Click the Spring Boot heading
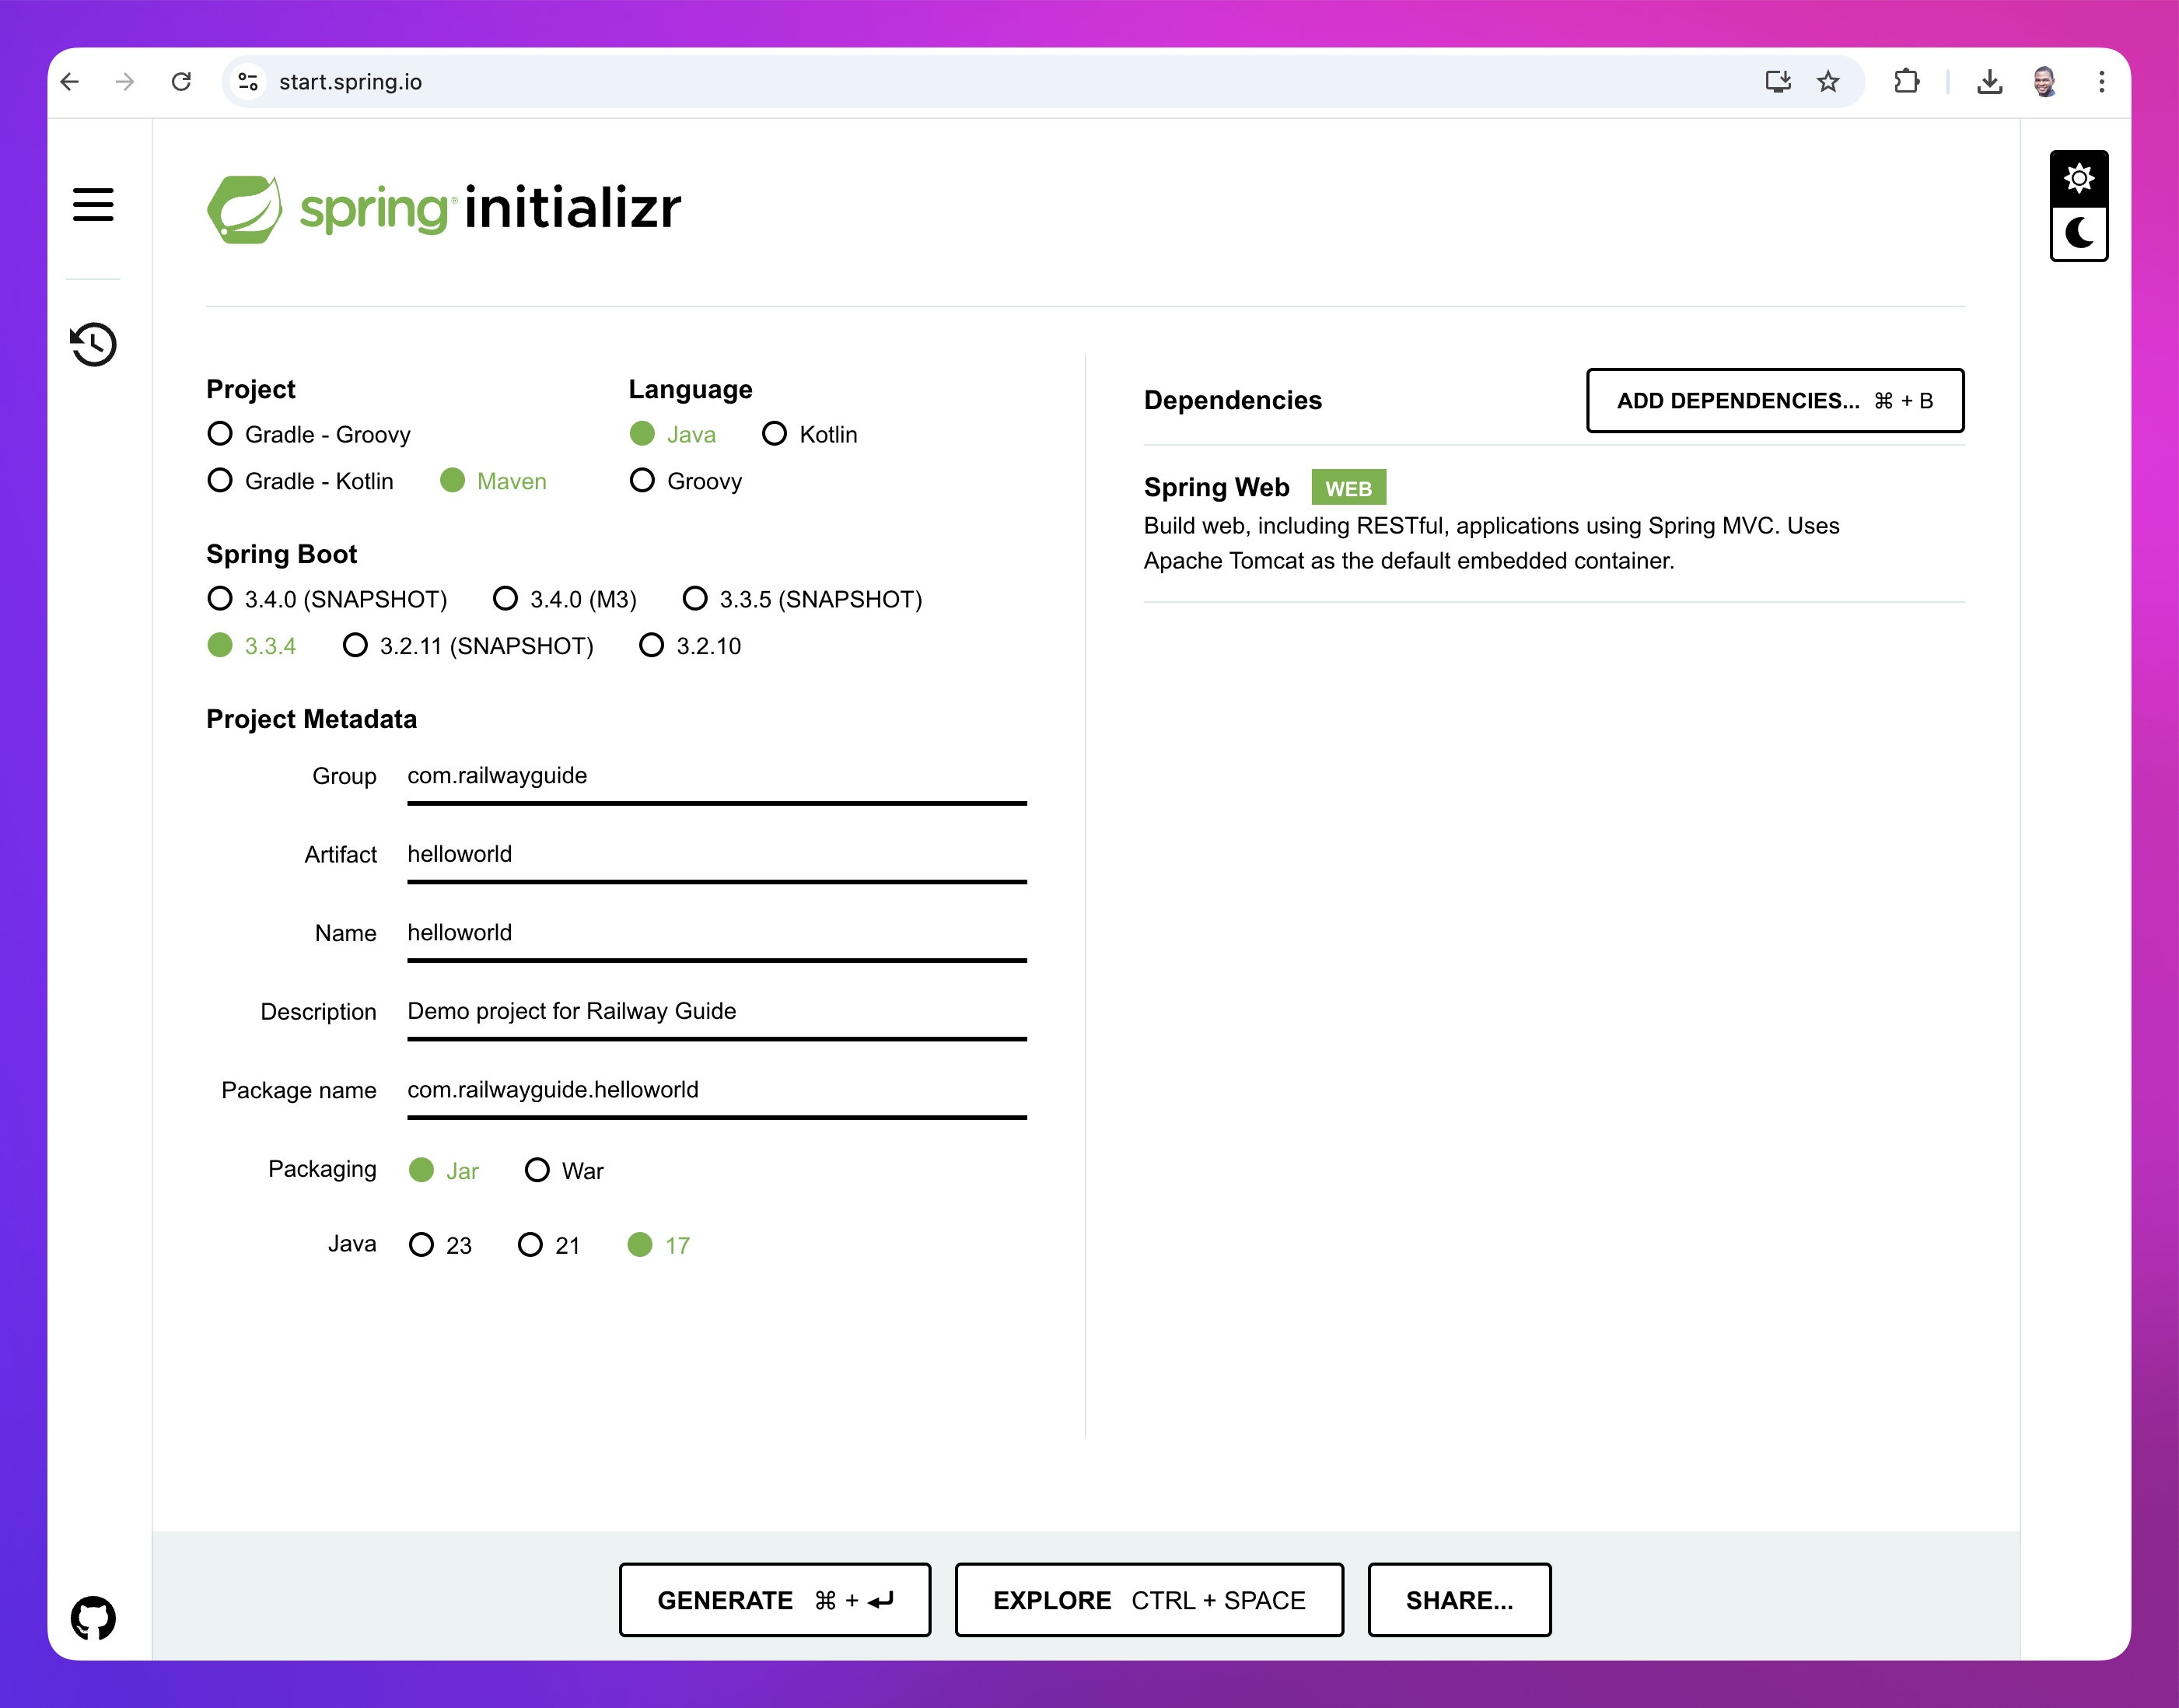This screenshot has width=2179, height=1708. 281,554
